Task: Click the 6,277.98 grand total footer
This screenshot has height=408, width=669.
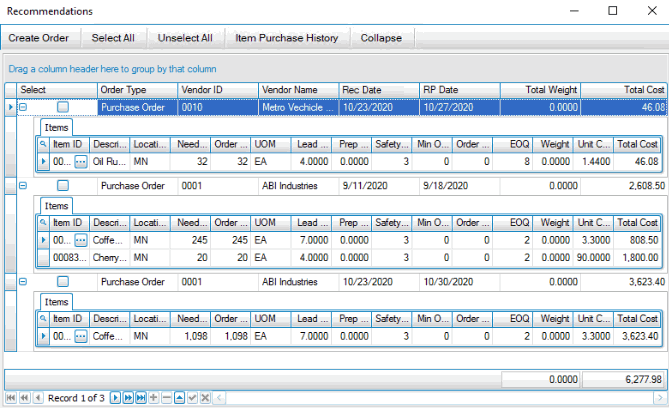Action: tap(624, 379)
